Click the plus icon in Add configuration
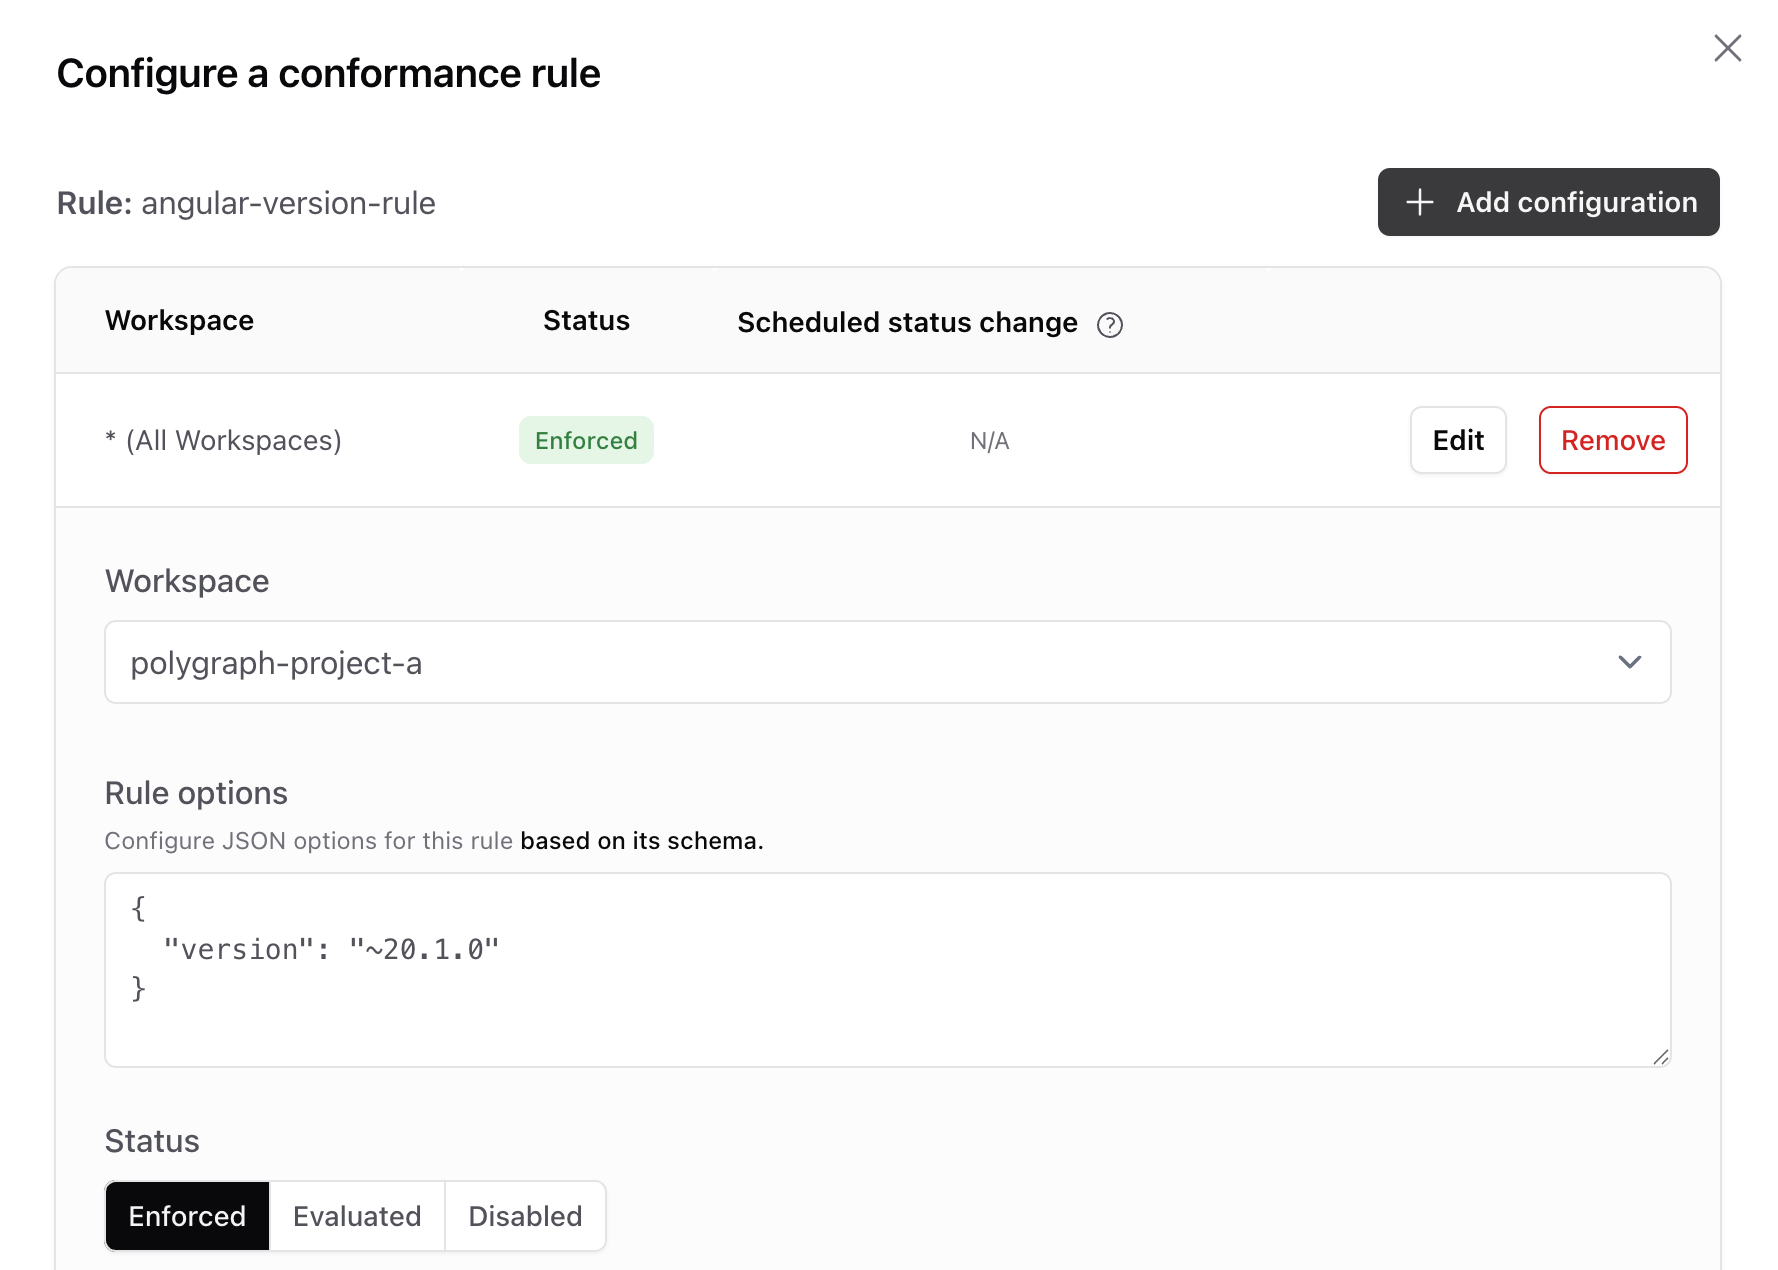Viewport: 1778px width, 1270px height. coord(1419,202)
